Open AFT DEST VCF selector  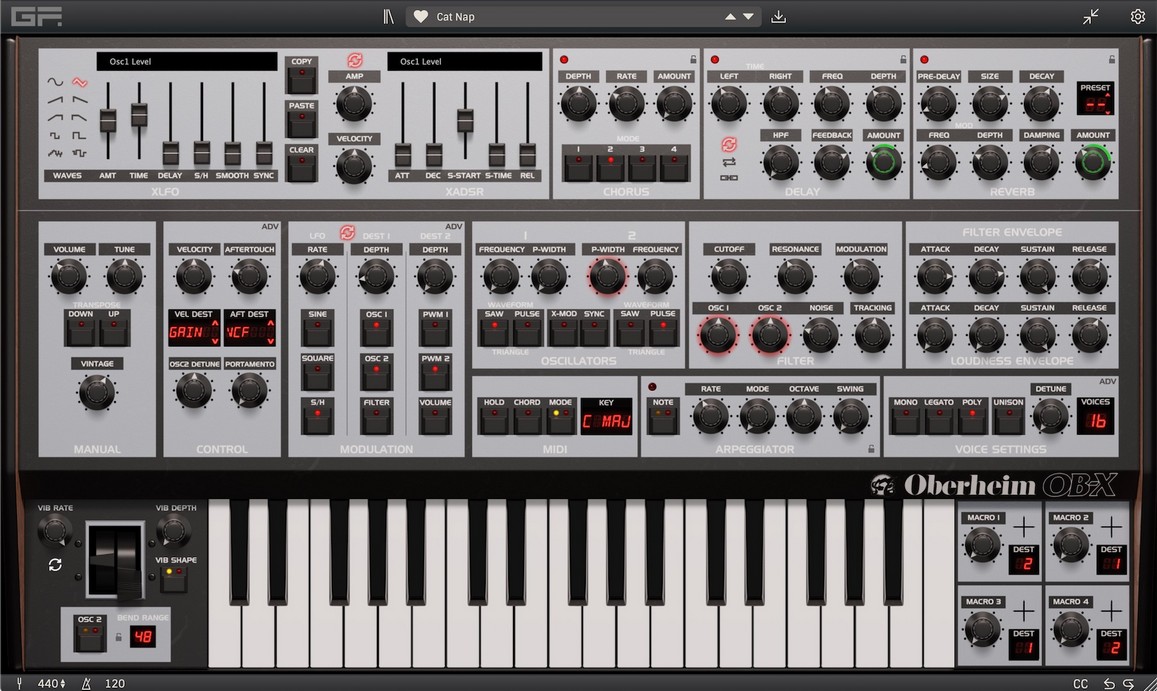click(249, 332)
